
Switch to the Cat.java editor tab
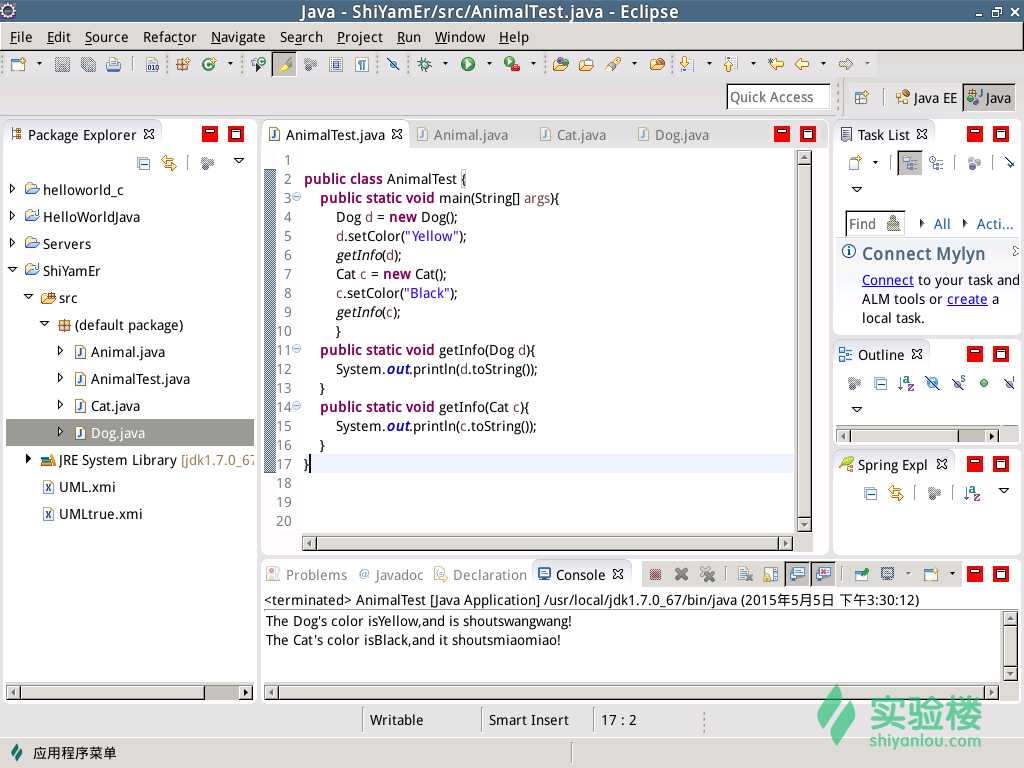point(581,135)
